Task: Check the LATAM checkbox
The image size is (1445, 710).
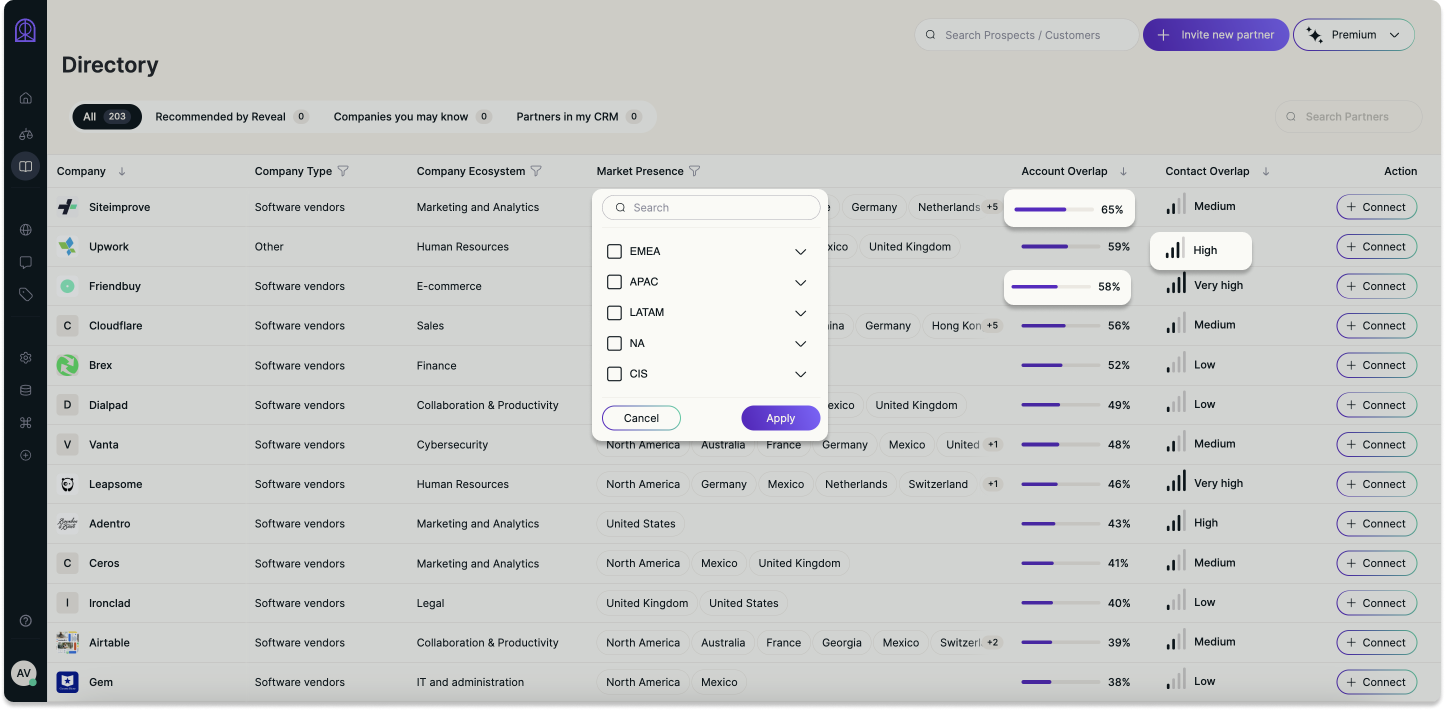Action: tap(615, 313)
